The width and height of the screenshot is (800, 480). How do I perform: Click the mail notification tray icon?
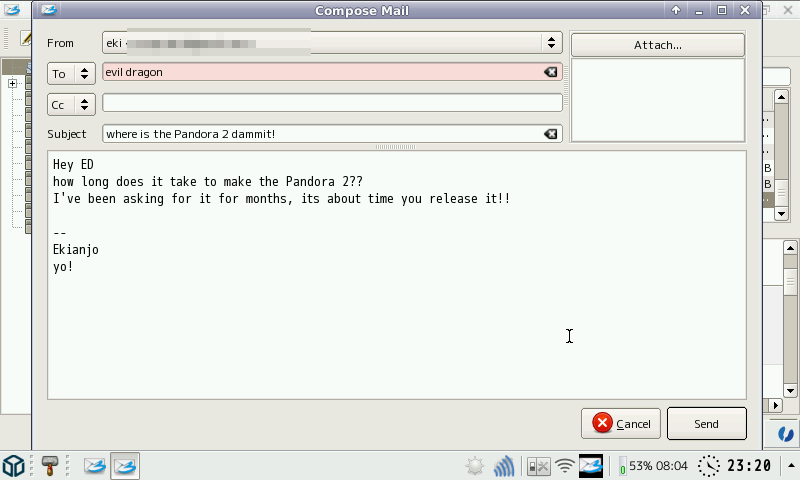pos(592,466)
